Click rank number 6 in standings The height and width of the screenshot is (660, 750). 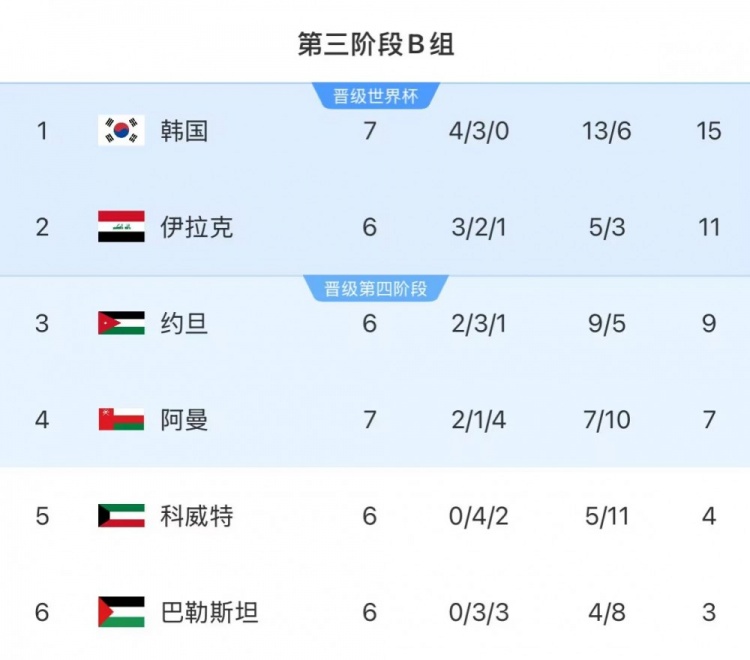coord(42,612)
